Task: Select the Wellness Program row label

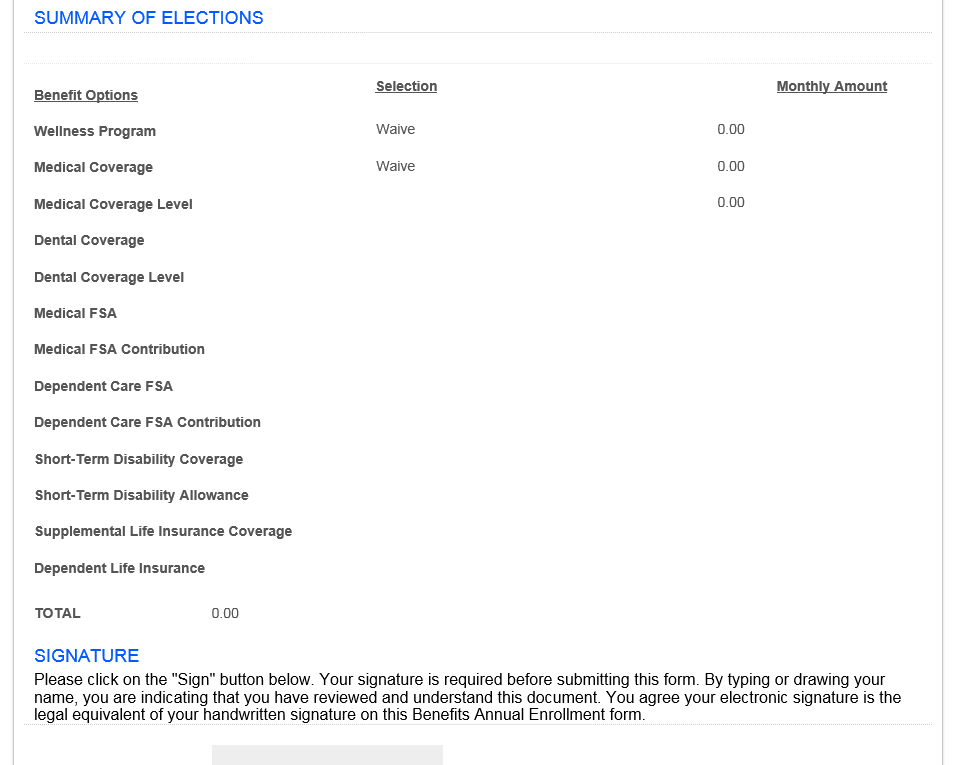Action: pos(95,131)
